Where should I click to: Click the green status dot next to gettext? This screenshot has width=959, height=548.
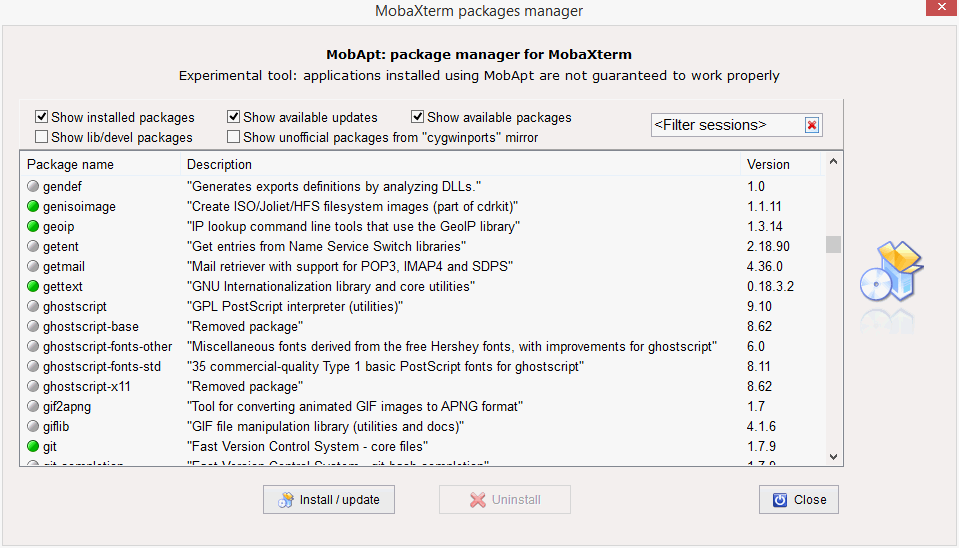point(33,287)
